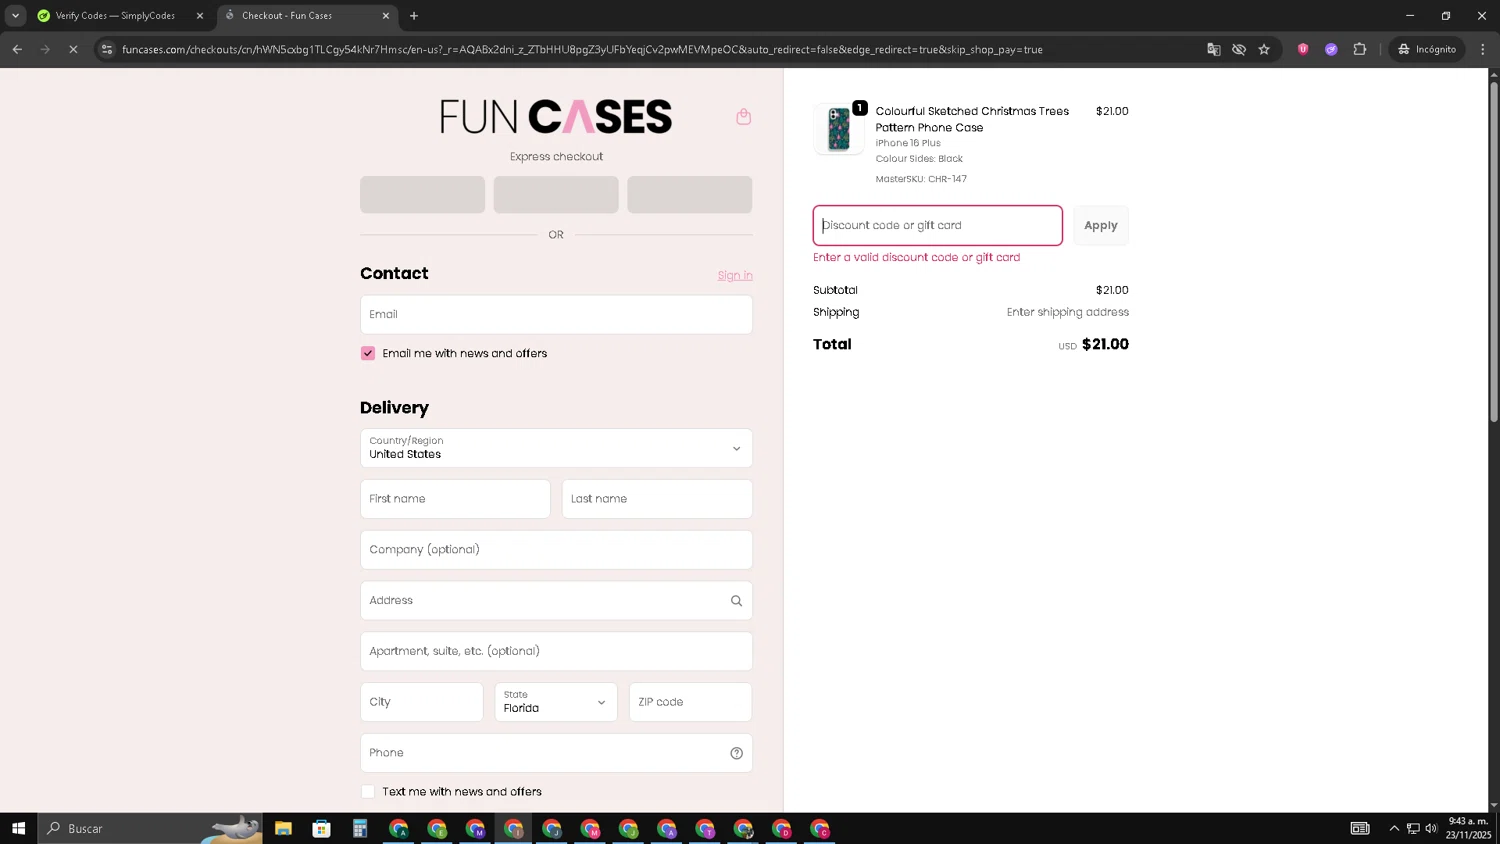Open the Chrome three-dot menu
The height and width of the screenshot is (844, 1500).
tap(1483, 49)
